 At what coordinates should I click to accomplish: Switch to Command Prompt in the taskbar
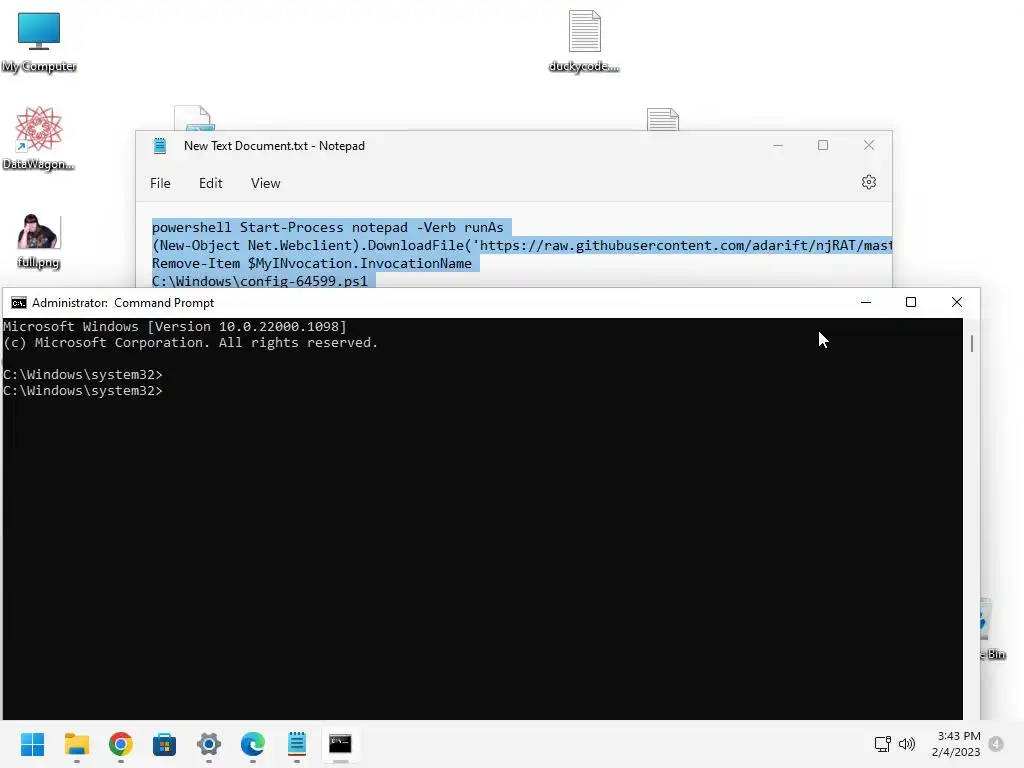coord(340,744)
